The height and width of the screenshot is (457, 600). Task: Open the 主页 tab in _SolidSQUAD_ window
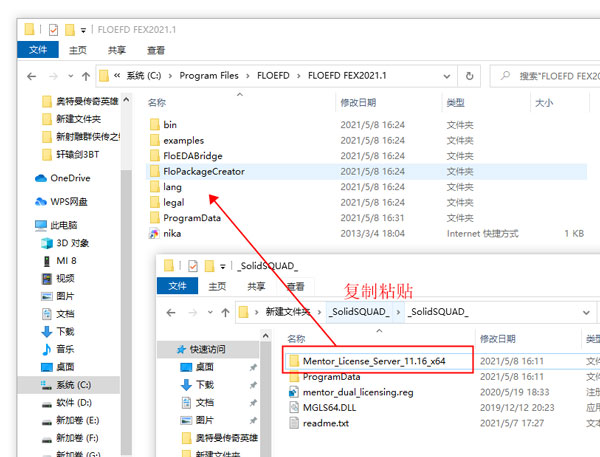[x=217, y=286]
